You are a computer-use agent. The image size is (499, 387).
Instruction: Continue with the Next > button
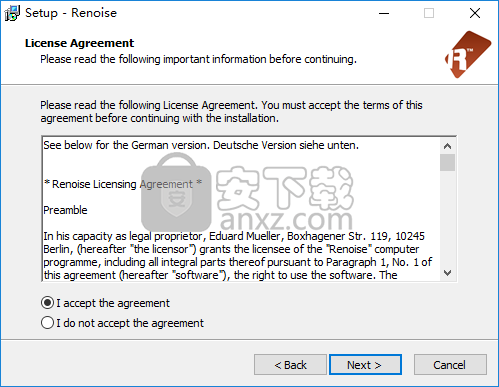pyautogui.click(x=365, y=365)
